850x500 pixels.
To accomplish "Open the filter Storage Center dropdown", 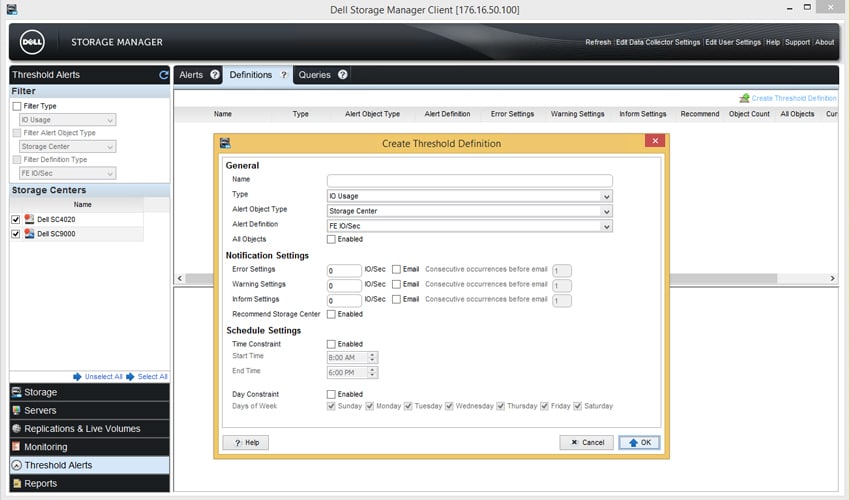I will 68,146.
